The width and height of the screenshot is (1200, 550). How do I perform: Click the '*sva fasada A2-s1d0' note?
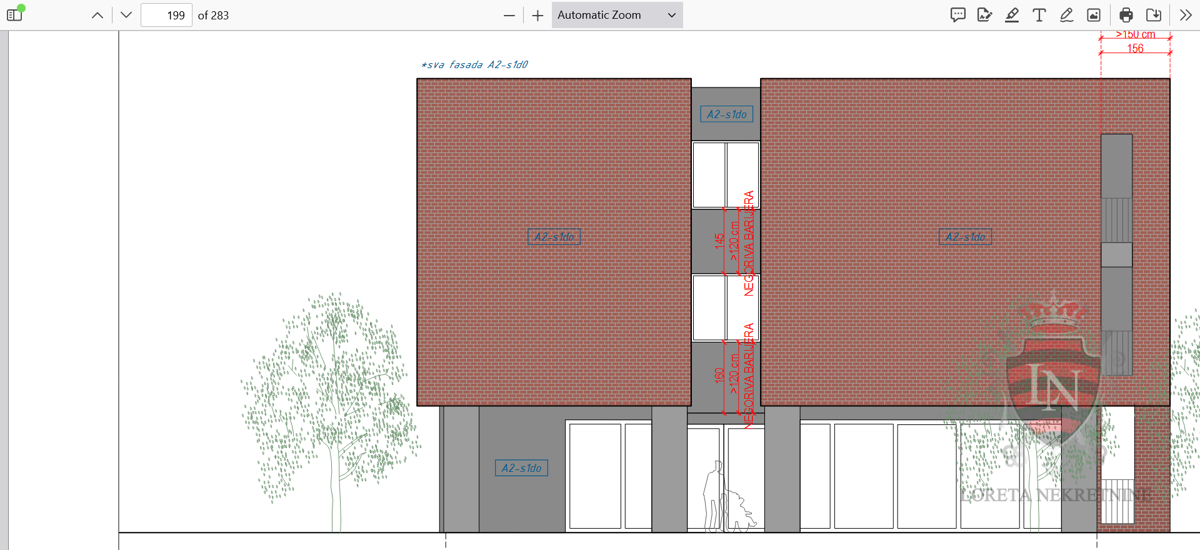point(475,65)
